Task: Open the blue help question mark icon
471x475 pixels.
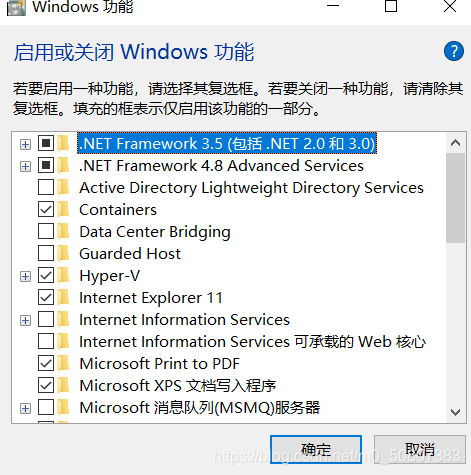Action: click(453, 51)
